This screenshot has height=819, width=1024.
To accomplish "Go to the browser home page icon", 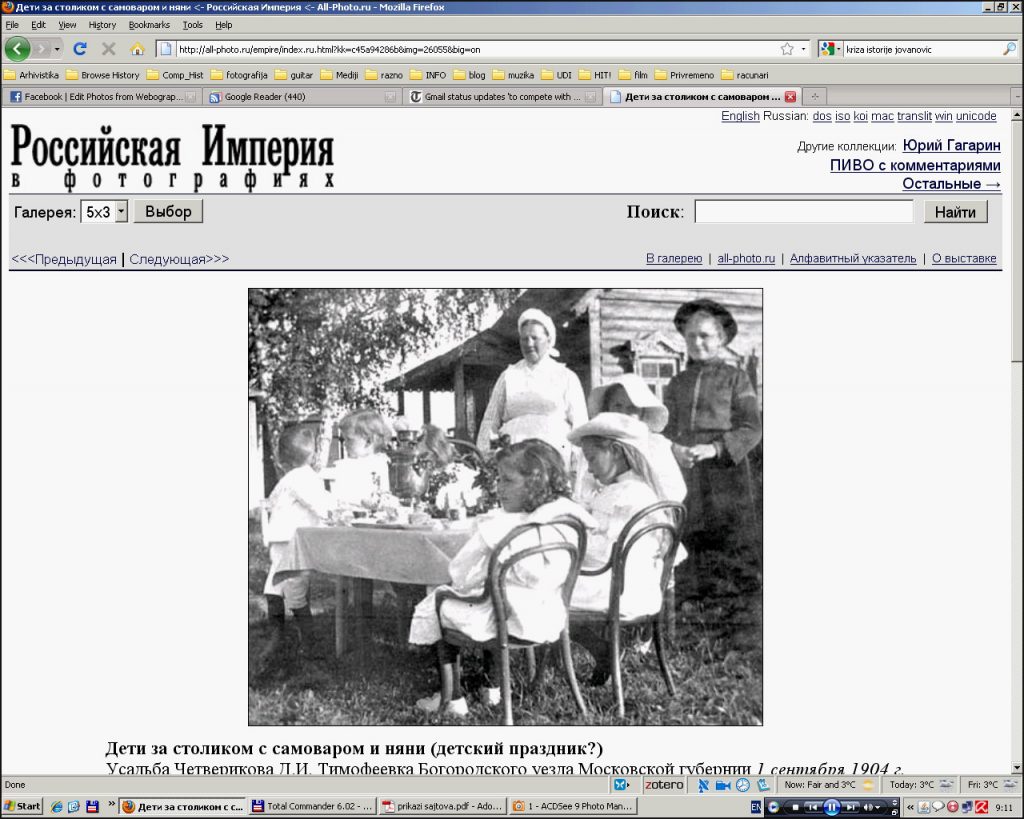I will point(137,48).
